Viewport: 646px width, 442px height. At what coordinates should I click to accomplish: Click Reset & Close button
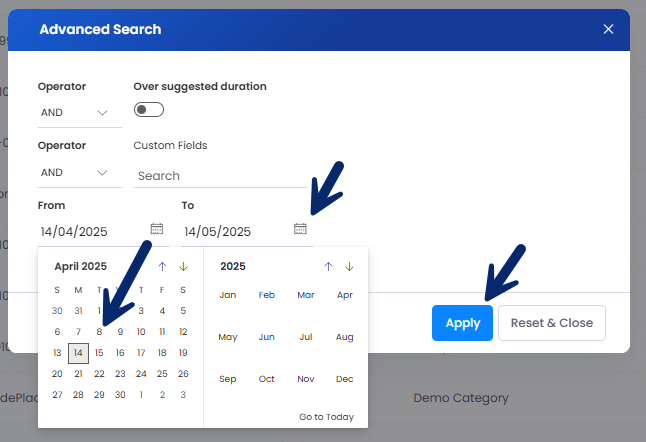551,323
